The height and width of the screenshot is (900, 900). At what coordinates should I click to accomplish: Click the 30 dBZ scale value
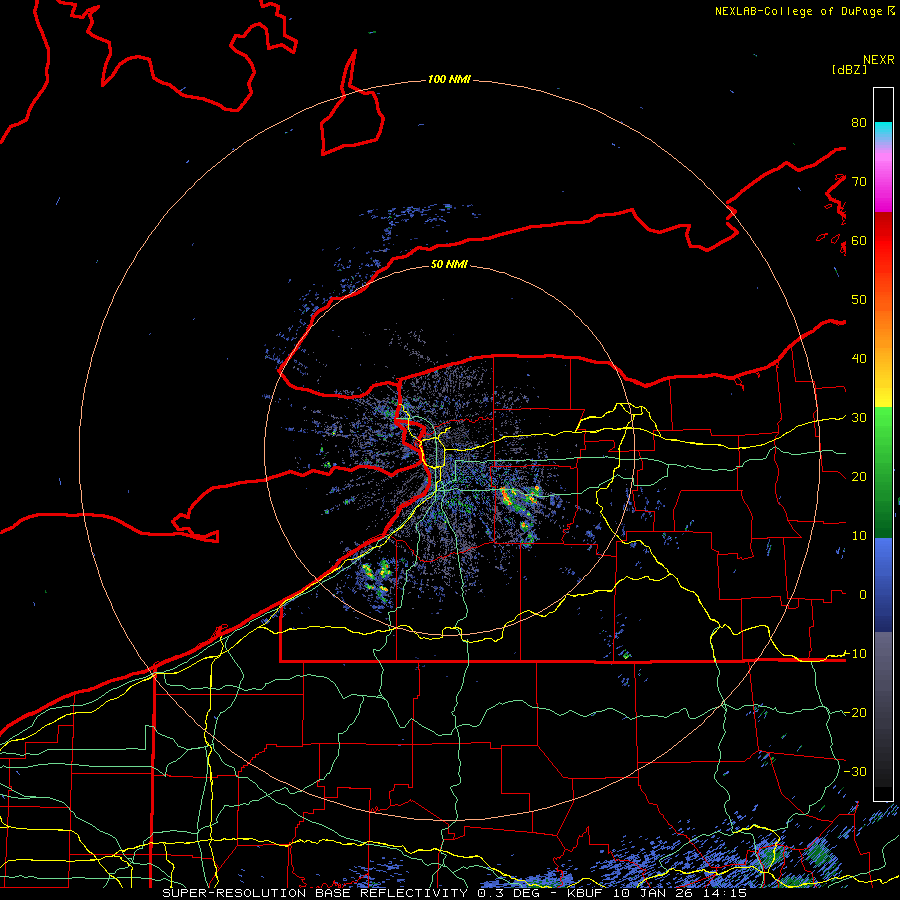(859, 417)
